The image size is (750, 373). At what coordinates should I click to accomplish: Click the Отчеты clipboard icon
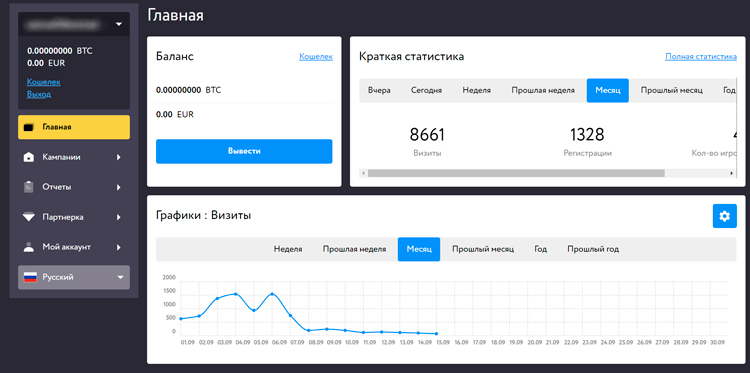pos(29,187)
